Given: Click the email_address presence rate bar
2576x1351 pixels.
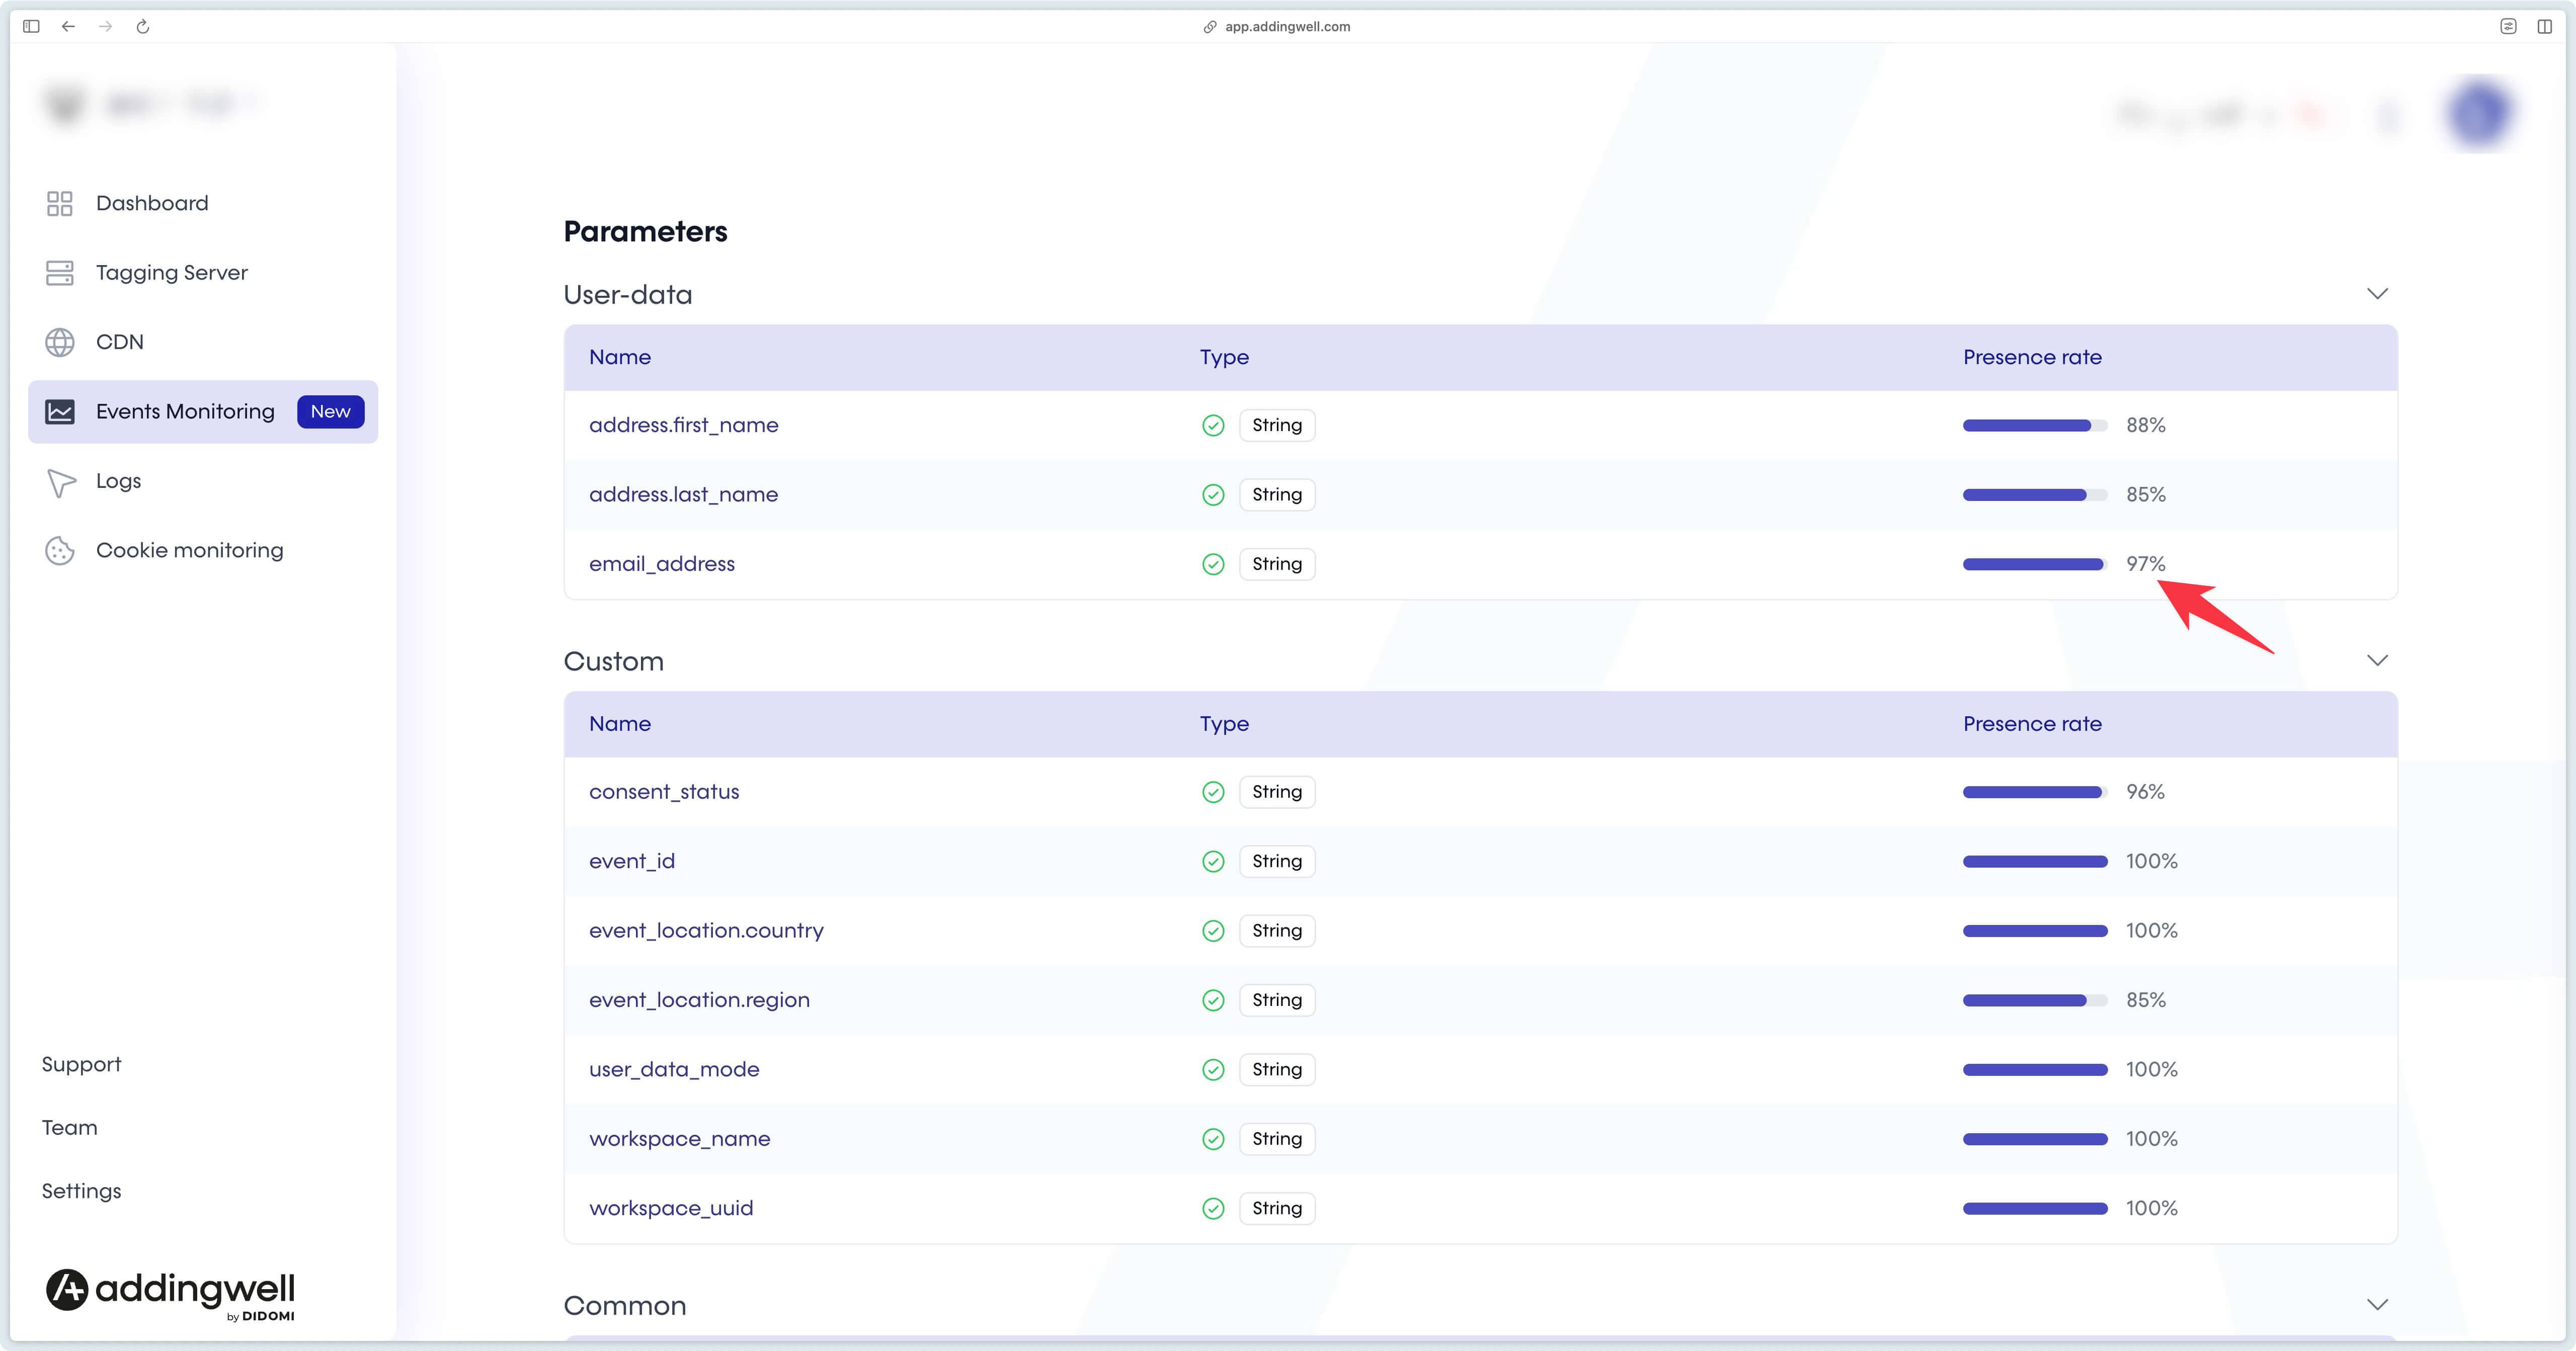Looking at the screenshot, I should click(x=2035, y=565).
